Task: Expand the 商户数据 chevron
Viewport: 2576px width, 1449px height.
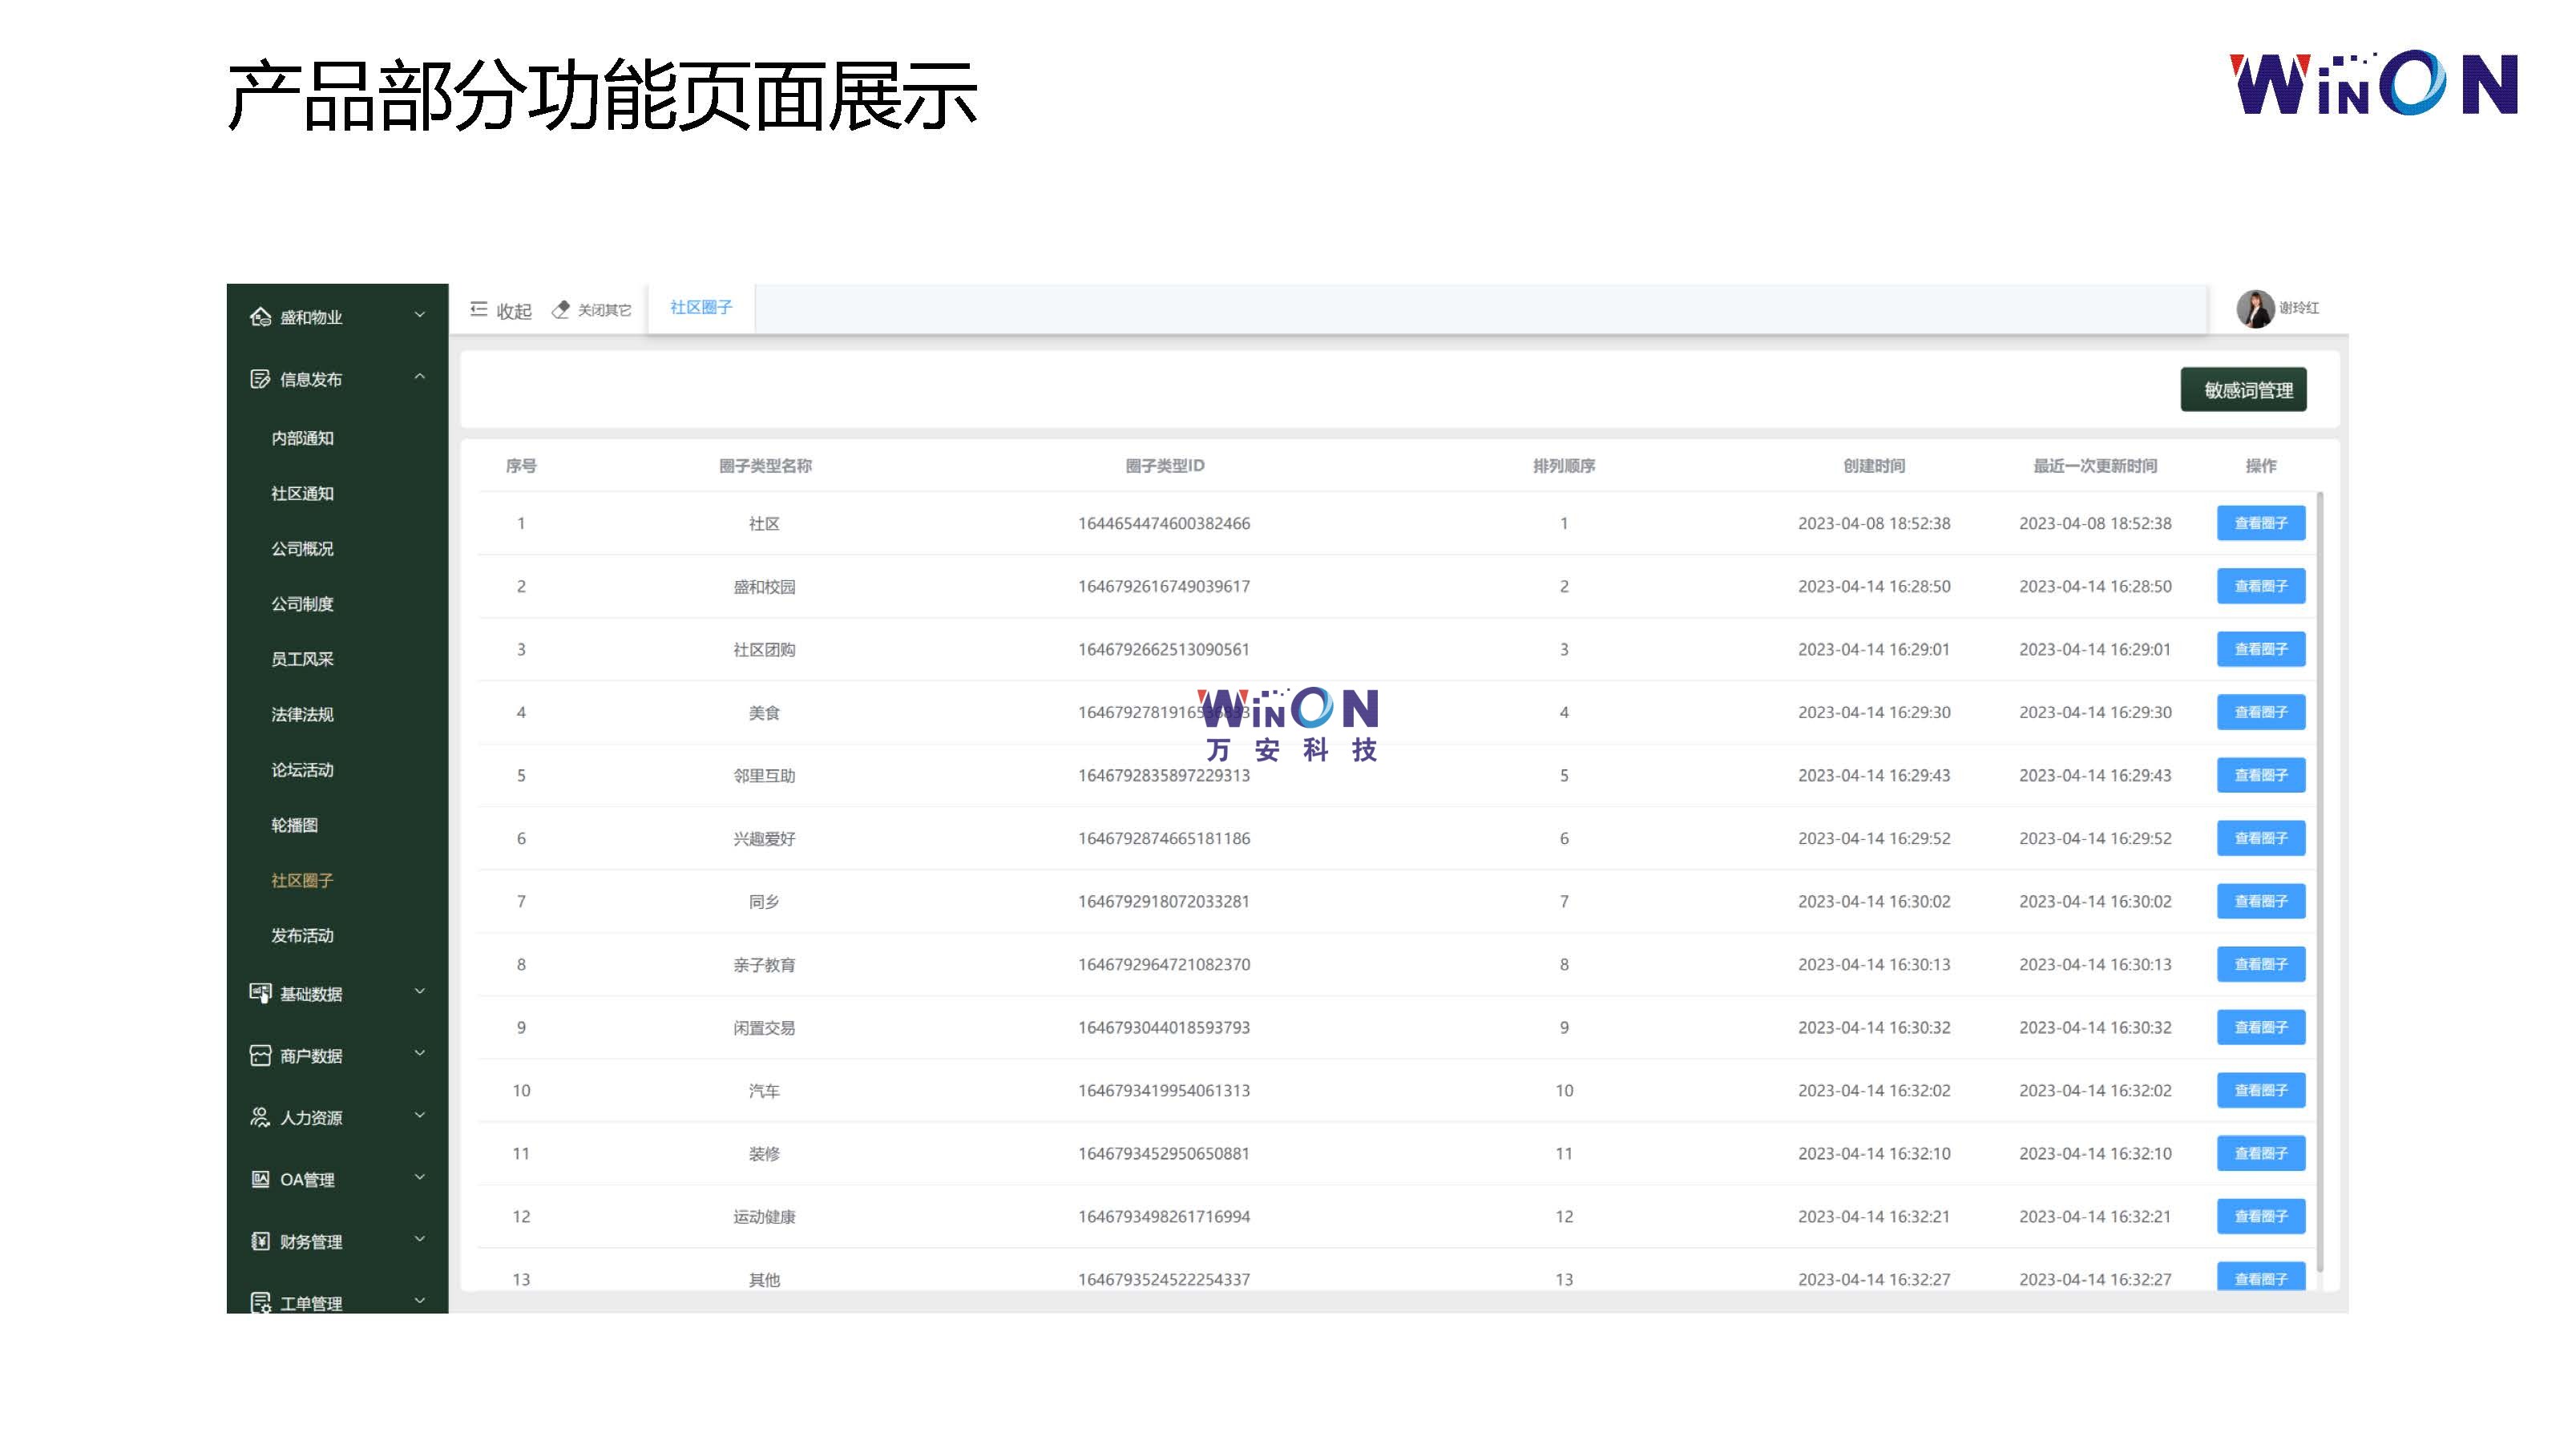Action: pyautogui.click(x=420, y=1053)
